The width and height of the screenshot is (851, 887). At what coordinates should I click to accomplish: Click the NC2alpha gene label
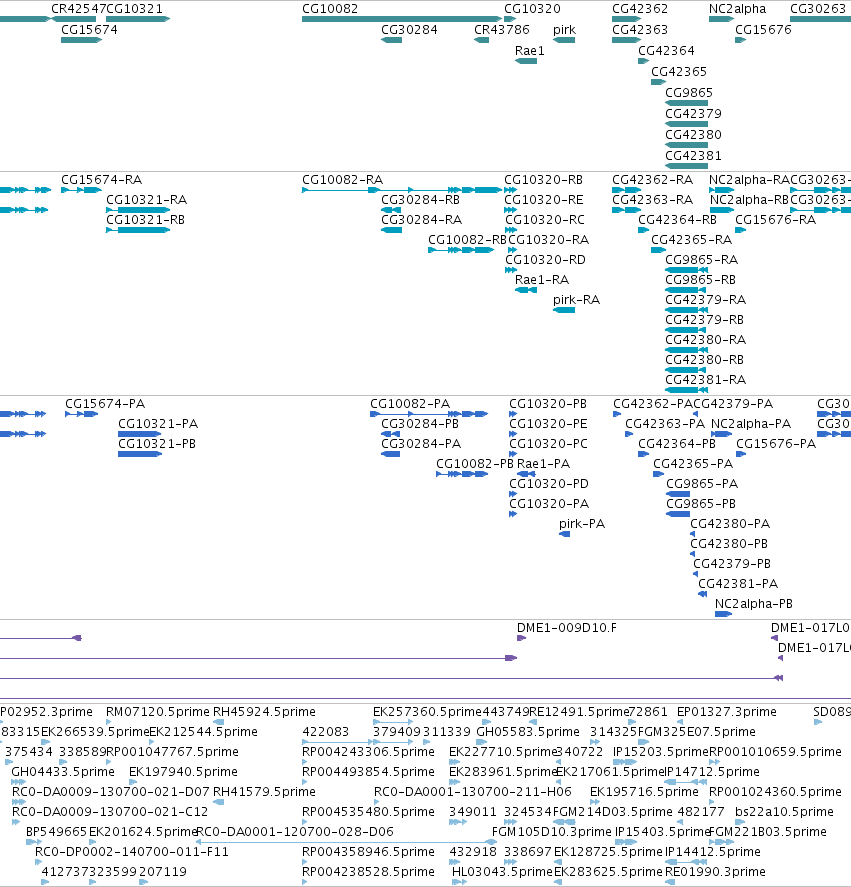click(x=737, y=9)
